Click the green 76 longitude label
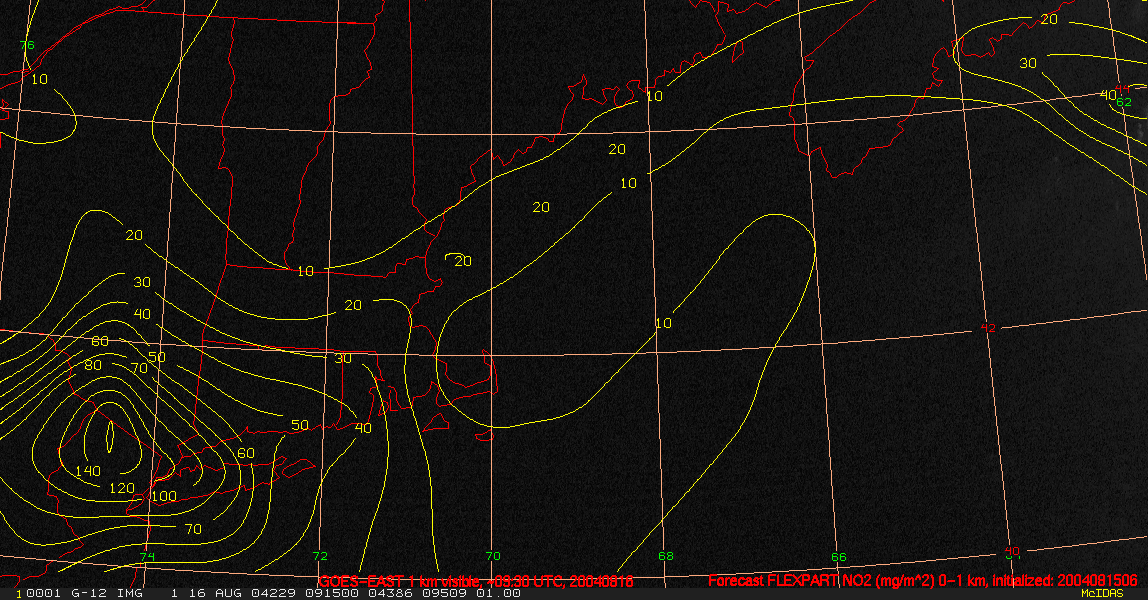The width and height of the screenshot is (1148, 600). click(x=27, y=45)
